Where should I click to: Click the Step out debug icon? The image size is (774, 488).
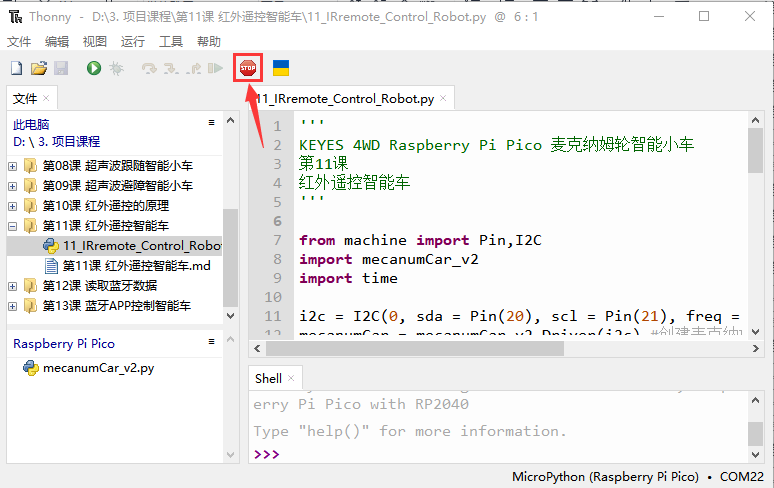click(x=194, y=68)
